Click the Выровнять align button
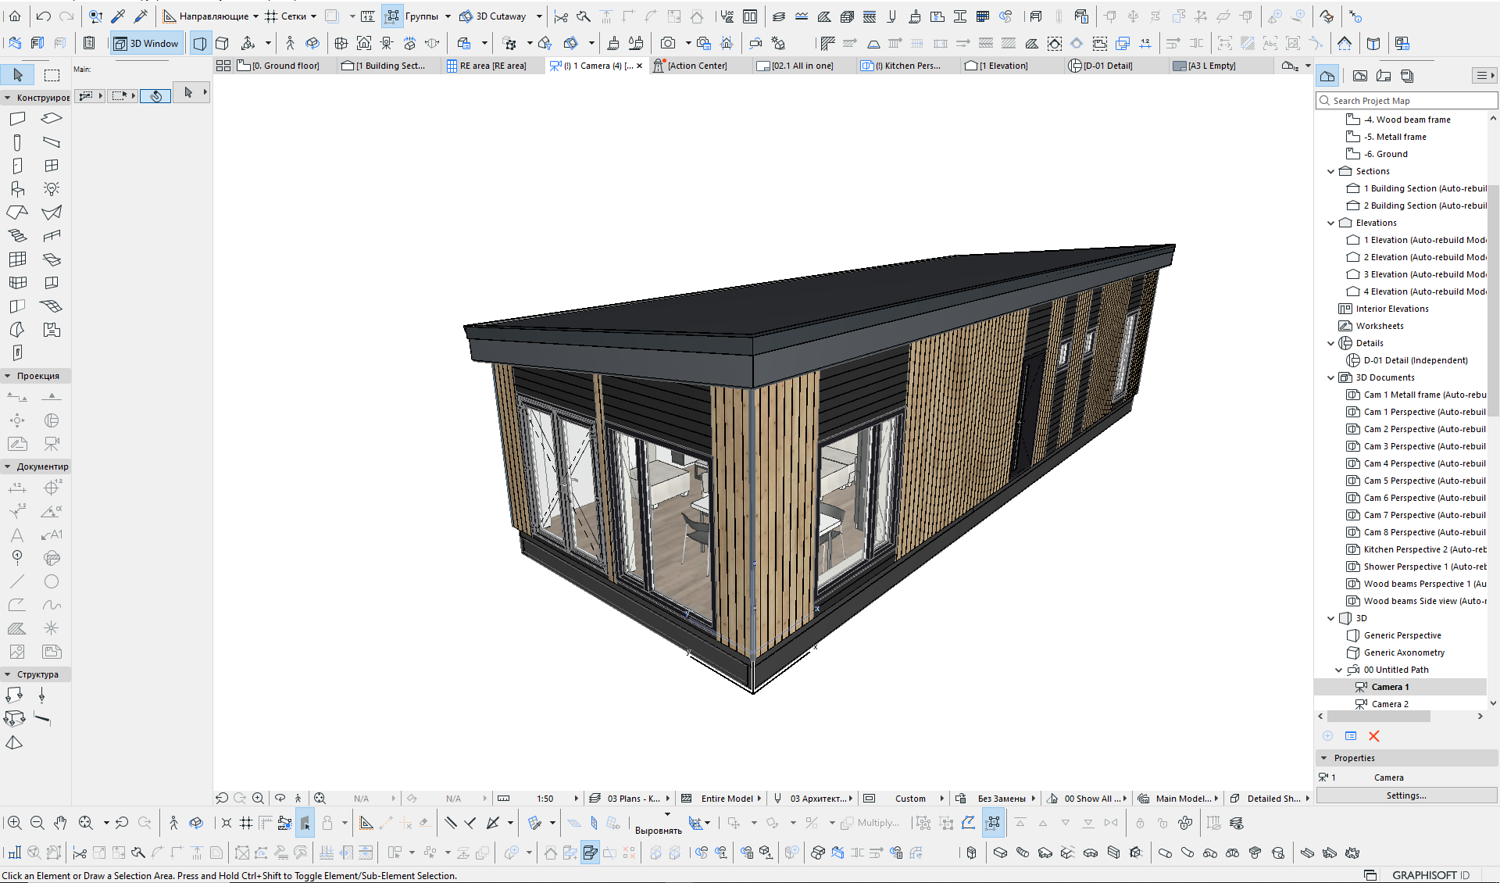 658,830
